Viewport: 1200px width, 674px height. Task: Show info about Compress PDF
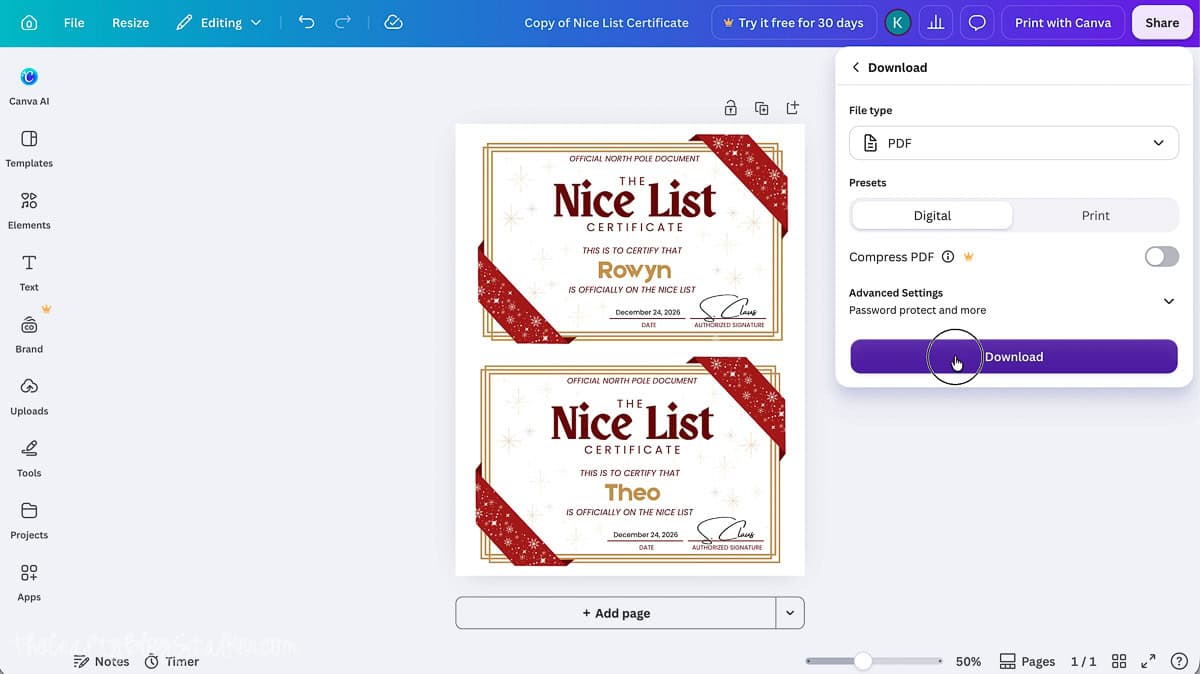coord(948,257)
